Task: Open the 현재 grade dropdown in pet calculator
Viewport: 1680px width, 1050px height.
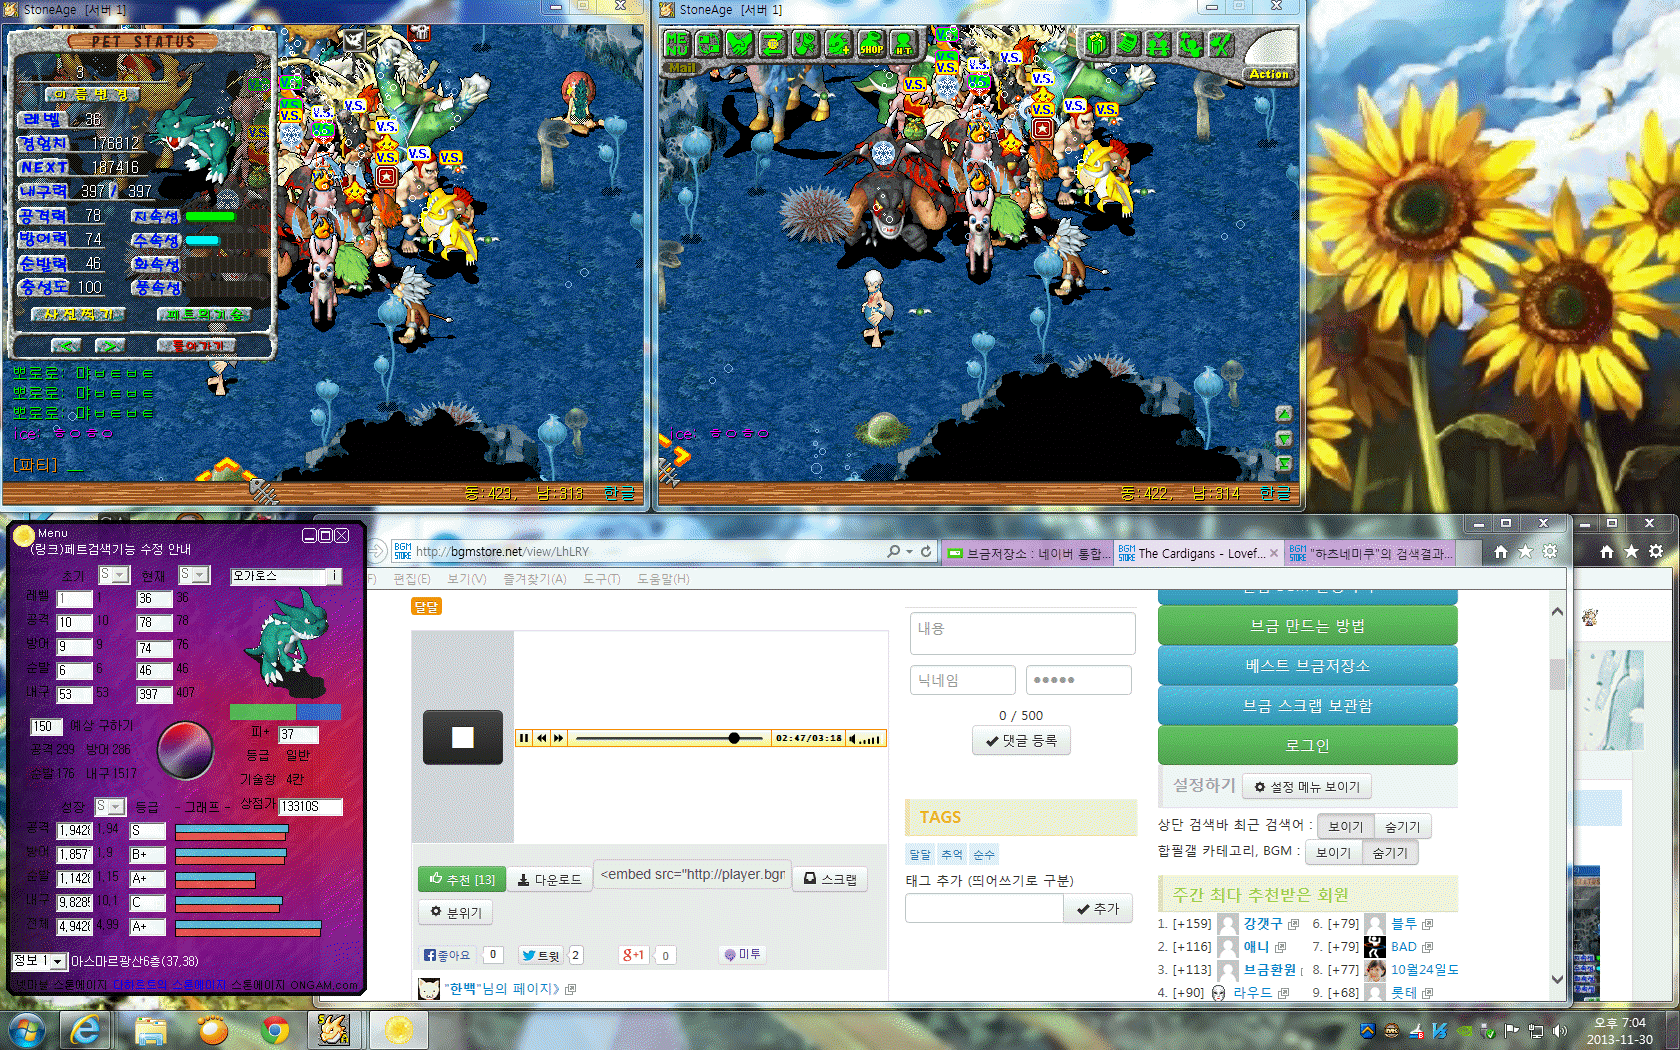Action: pos(194,575)
